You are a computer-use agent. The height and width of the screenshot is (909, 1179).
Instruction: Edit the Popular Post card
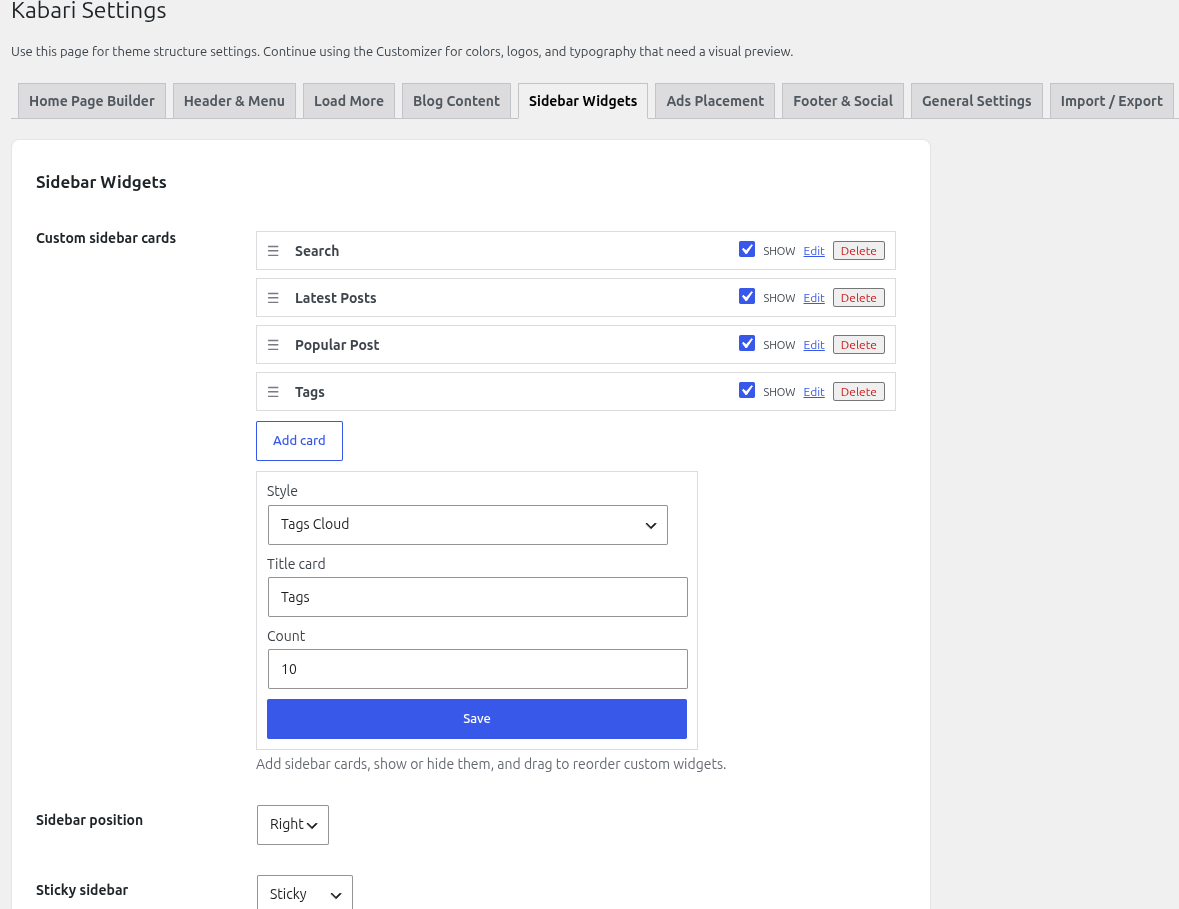[x=814, y=345]
